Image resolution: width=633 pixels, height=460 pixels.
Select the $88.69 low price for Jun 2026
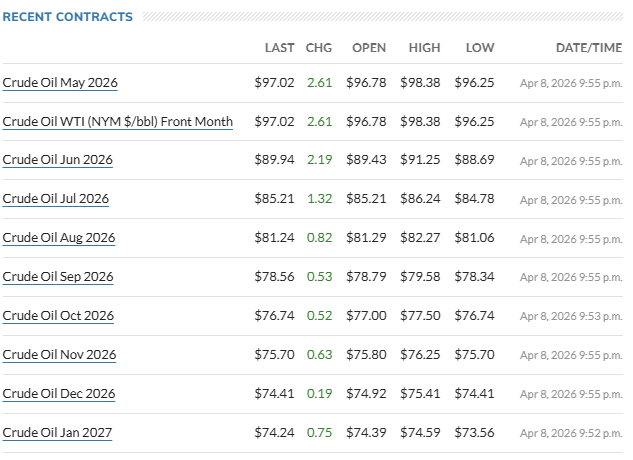pyautogui.click(x=474, y=160)
